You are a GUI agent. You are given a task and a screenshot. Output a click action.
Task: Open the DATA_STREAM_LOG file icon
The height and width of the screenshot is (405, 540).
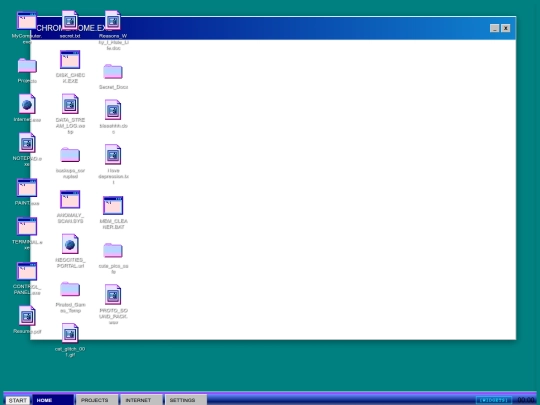pyautogui.click(x=70, y=104)
